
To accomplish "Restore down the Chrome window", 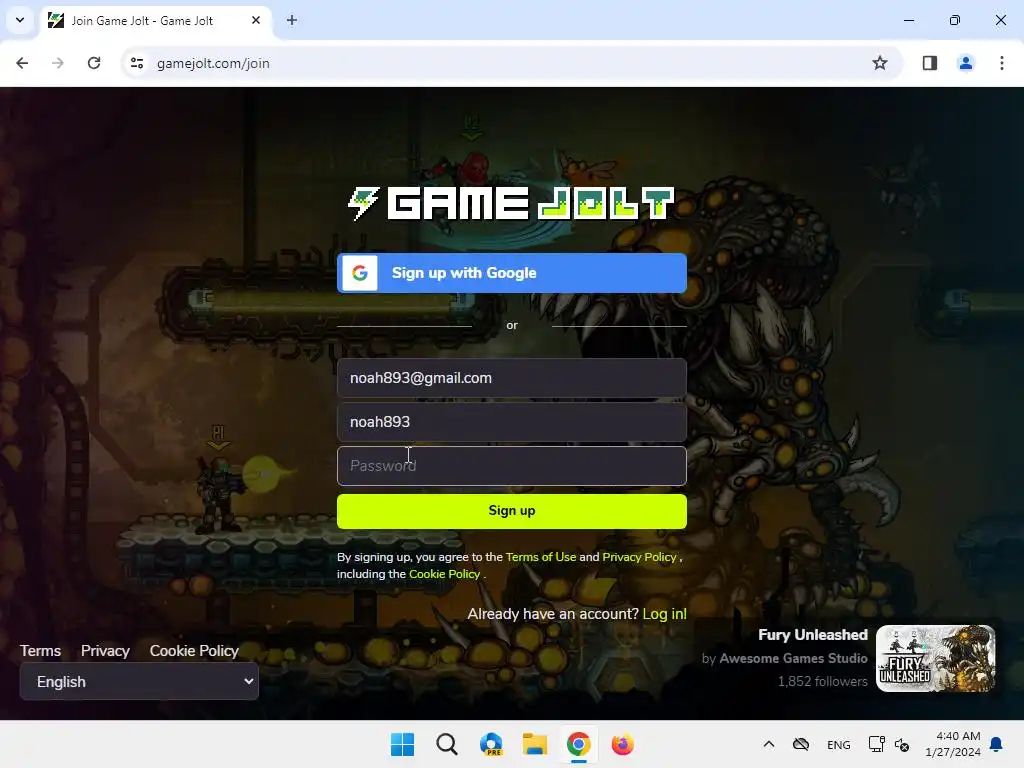I will coord(954,20).
